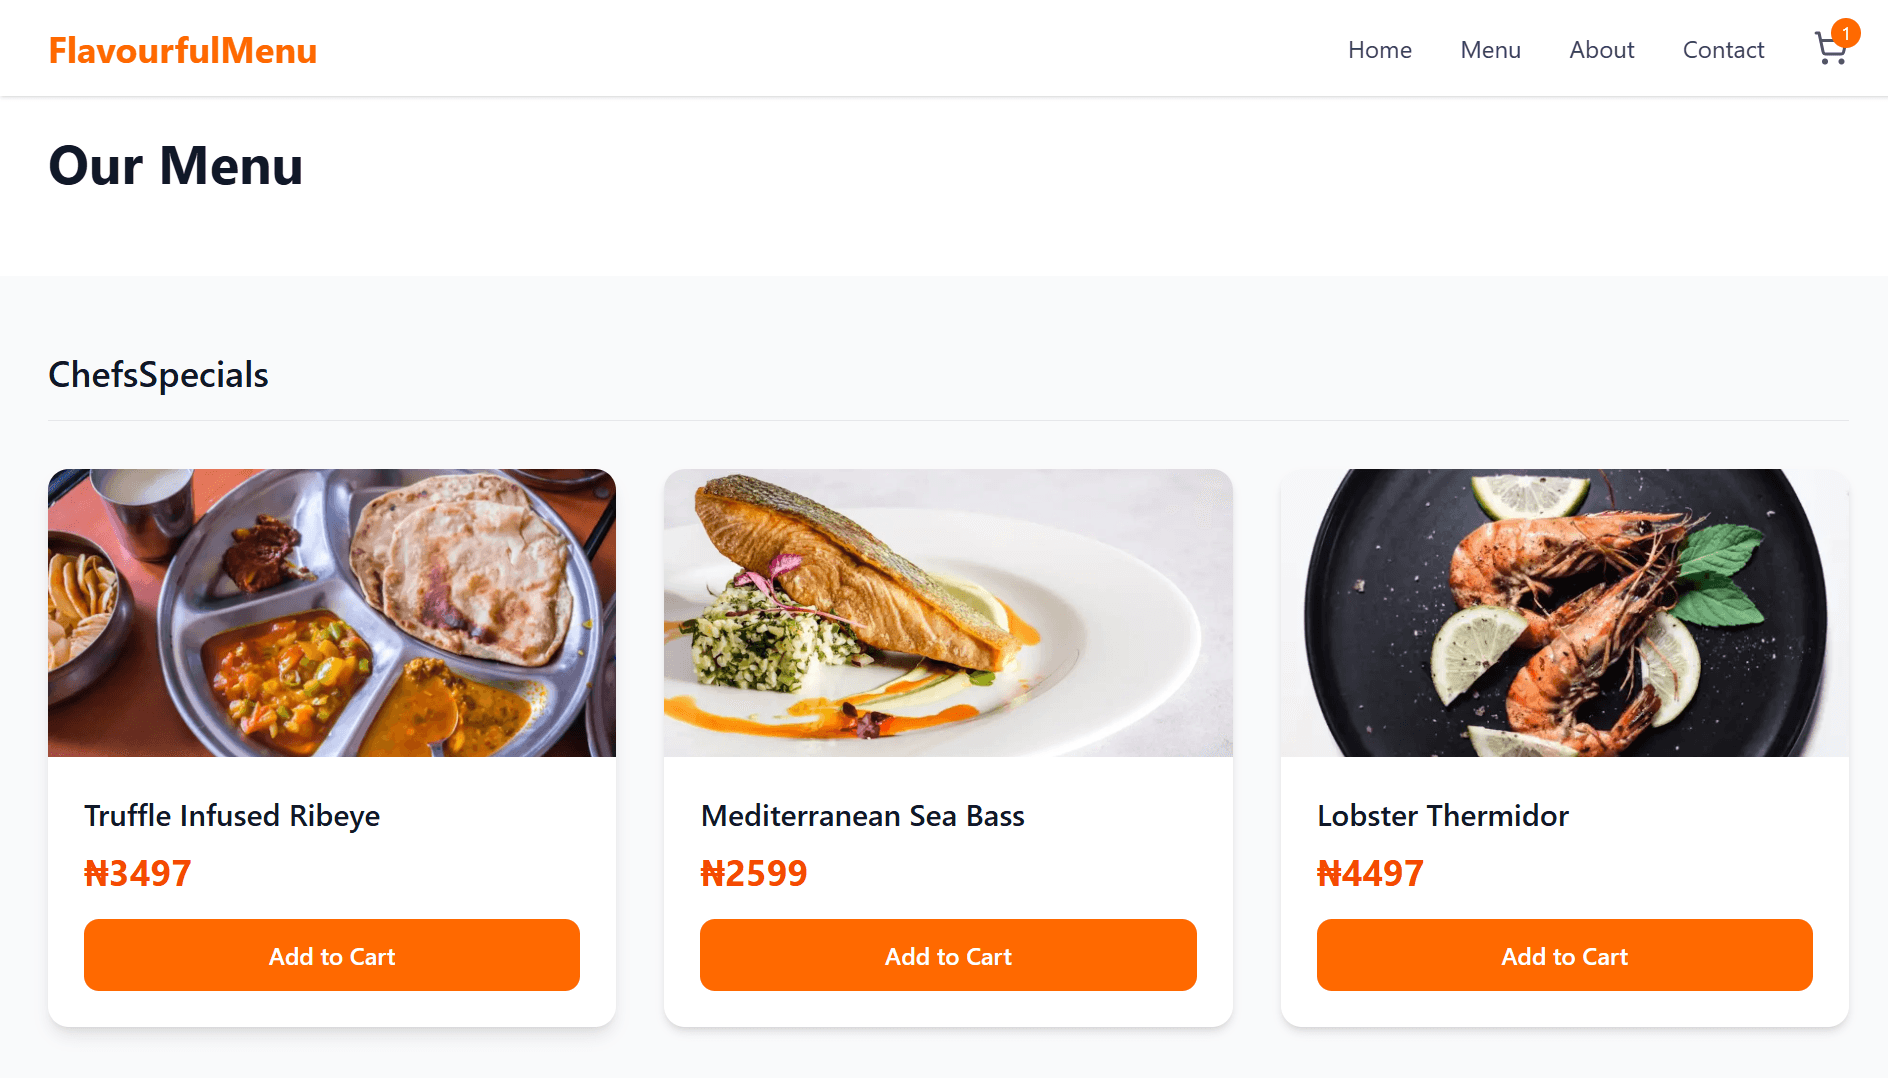
Task: Add Mediterranean Sea Bass to cart
Action: tap(948, 955)
